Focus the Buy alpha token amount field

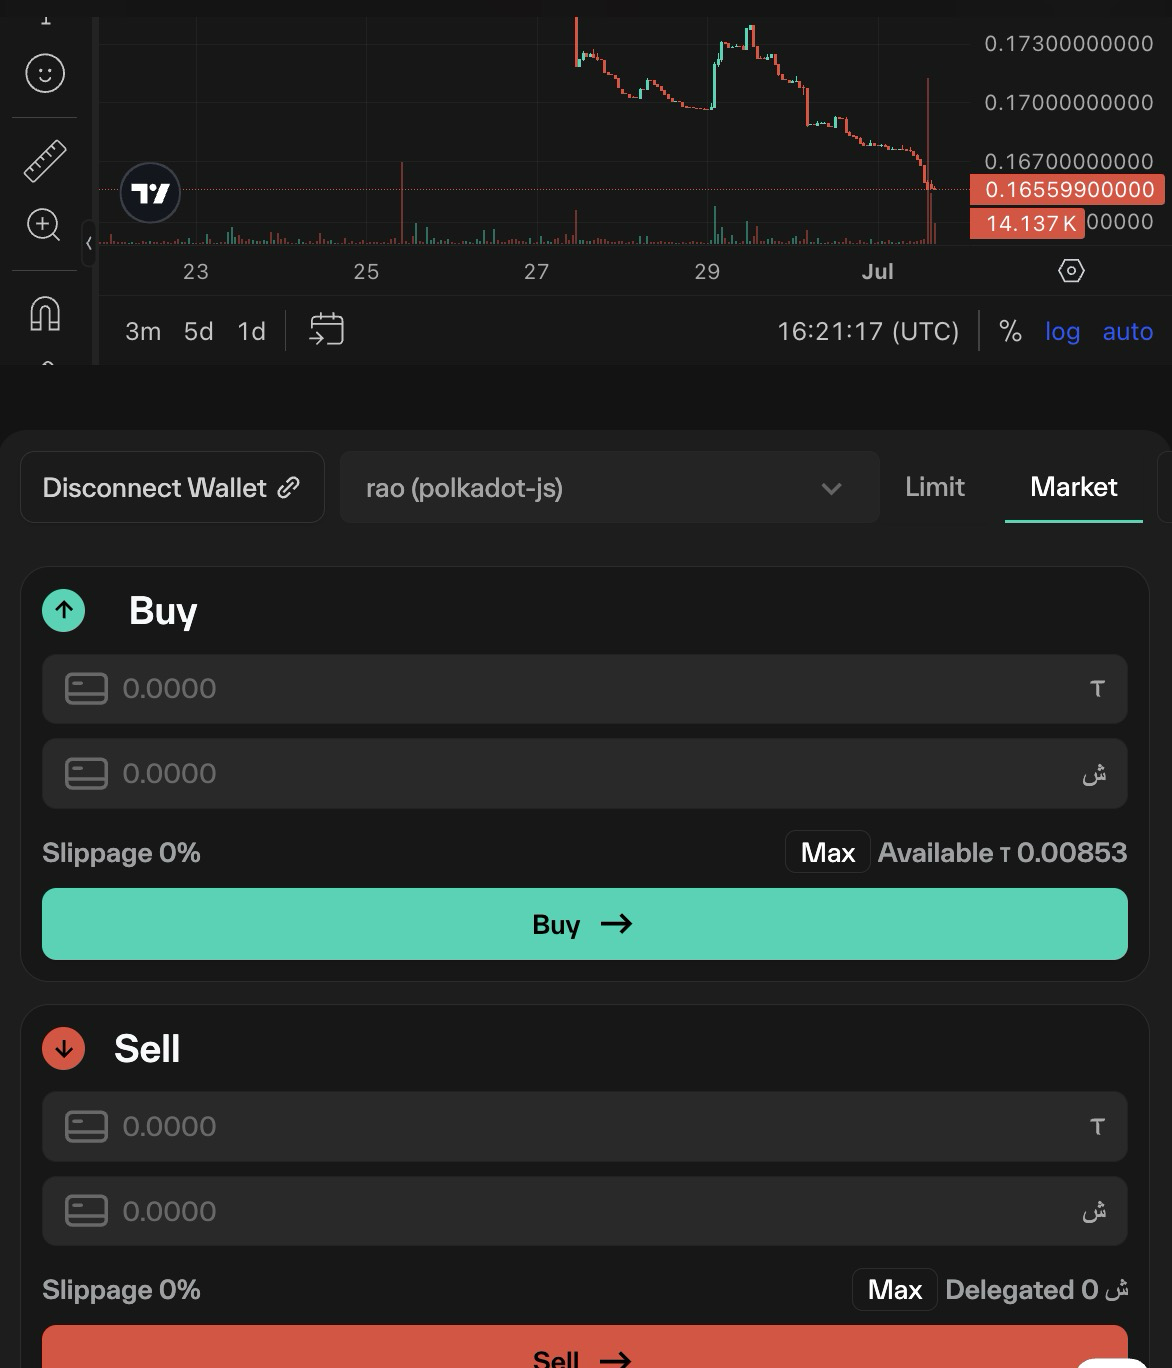click(585, 774)
